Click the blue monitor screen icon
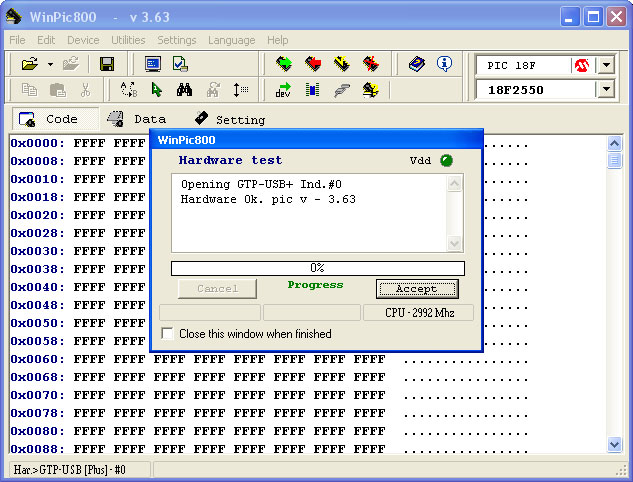The height and width of the screenshot is (482, 633). tap(153, 64)
